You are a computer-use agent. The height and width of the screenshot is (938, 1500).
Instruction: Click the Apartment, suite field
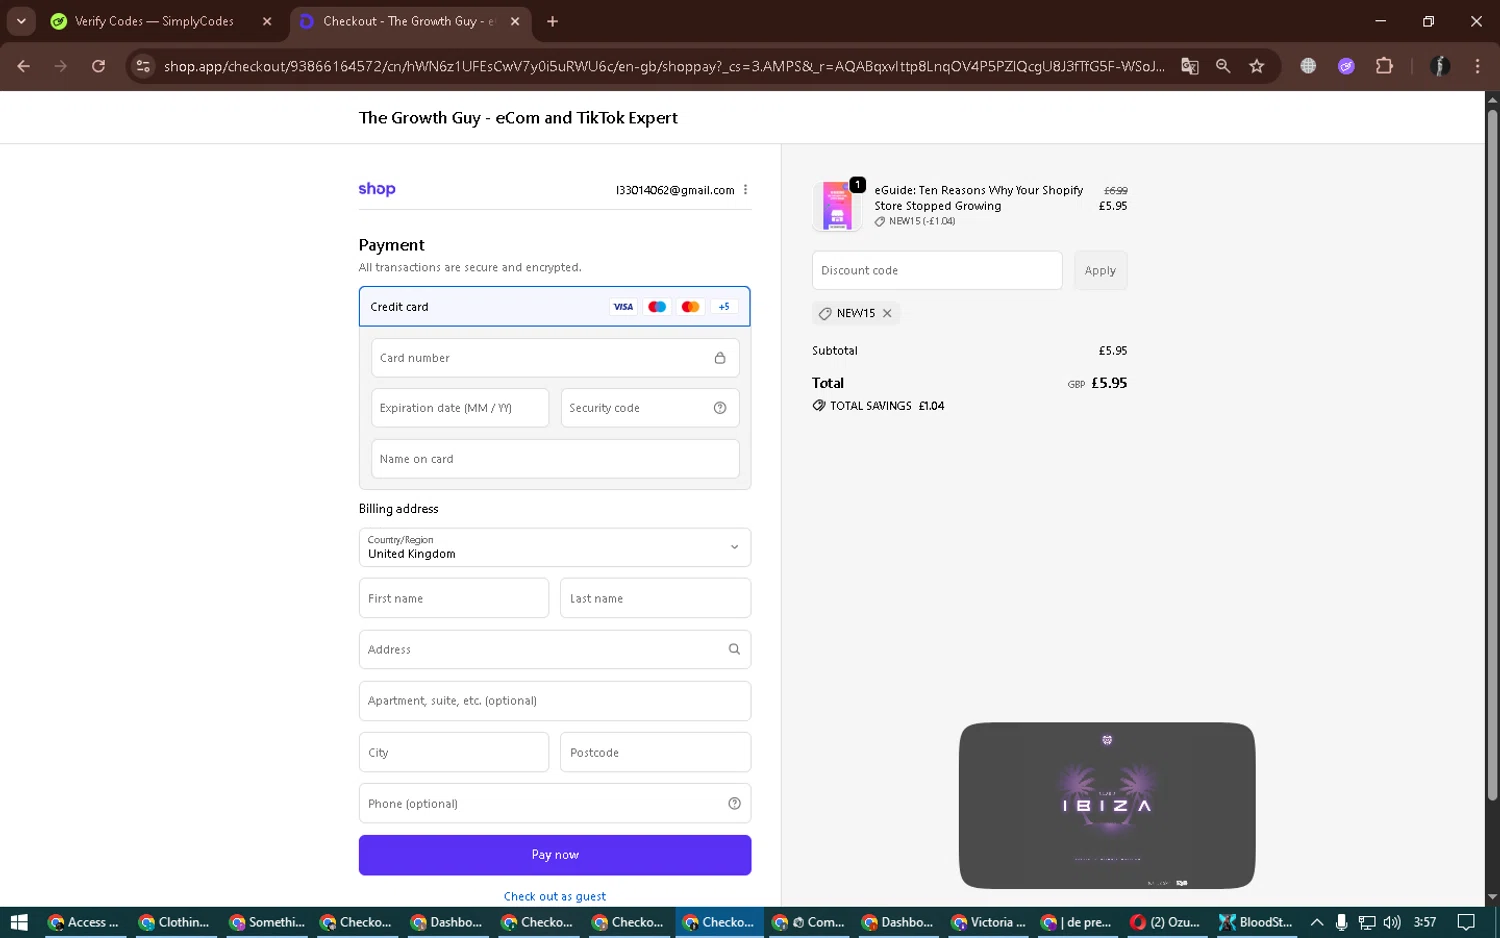[555, 701]
